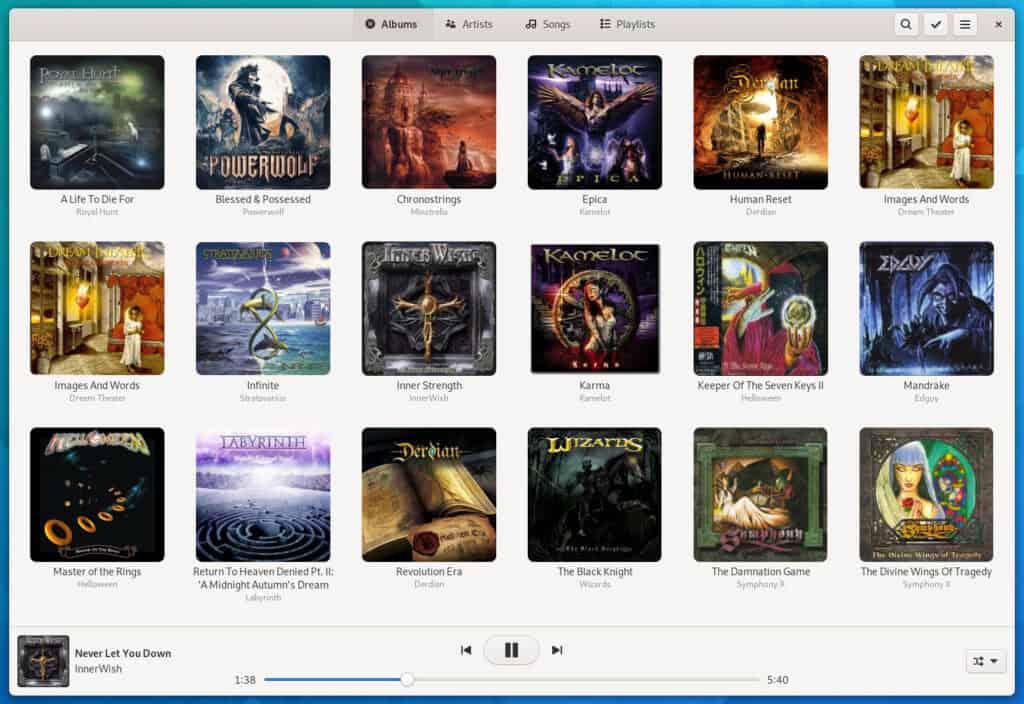Open Mandrake album cover by Edguy
Viewport: 1024px width, 704px height.
927,308
